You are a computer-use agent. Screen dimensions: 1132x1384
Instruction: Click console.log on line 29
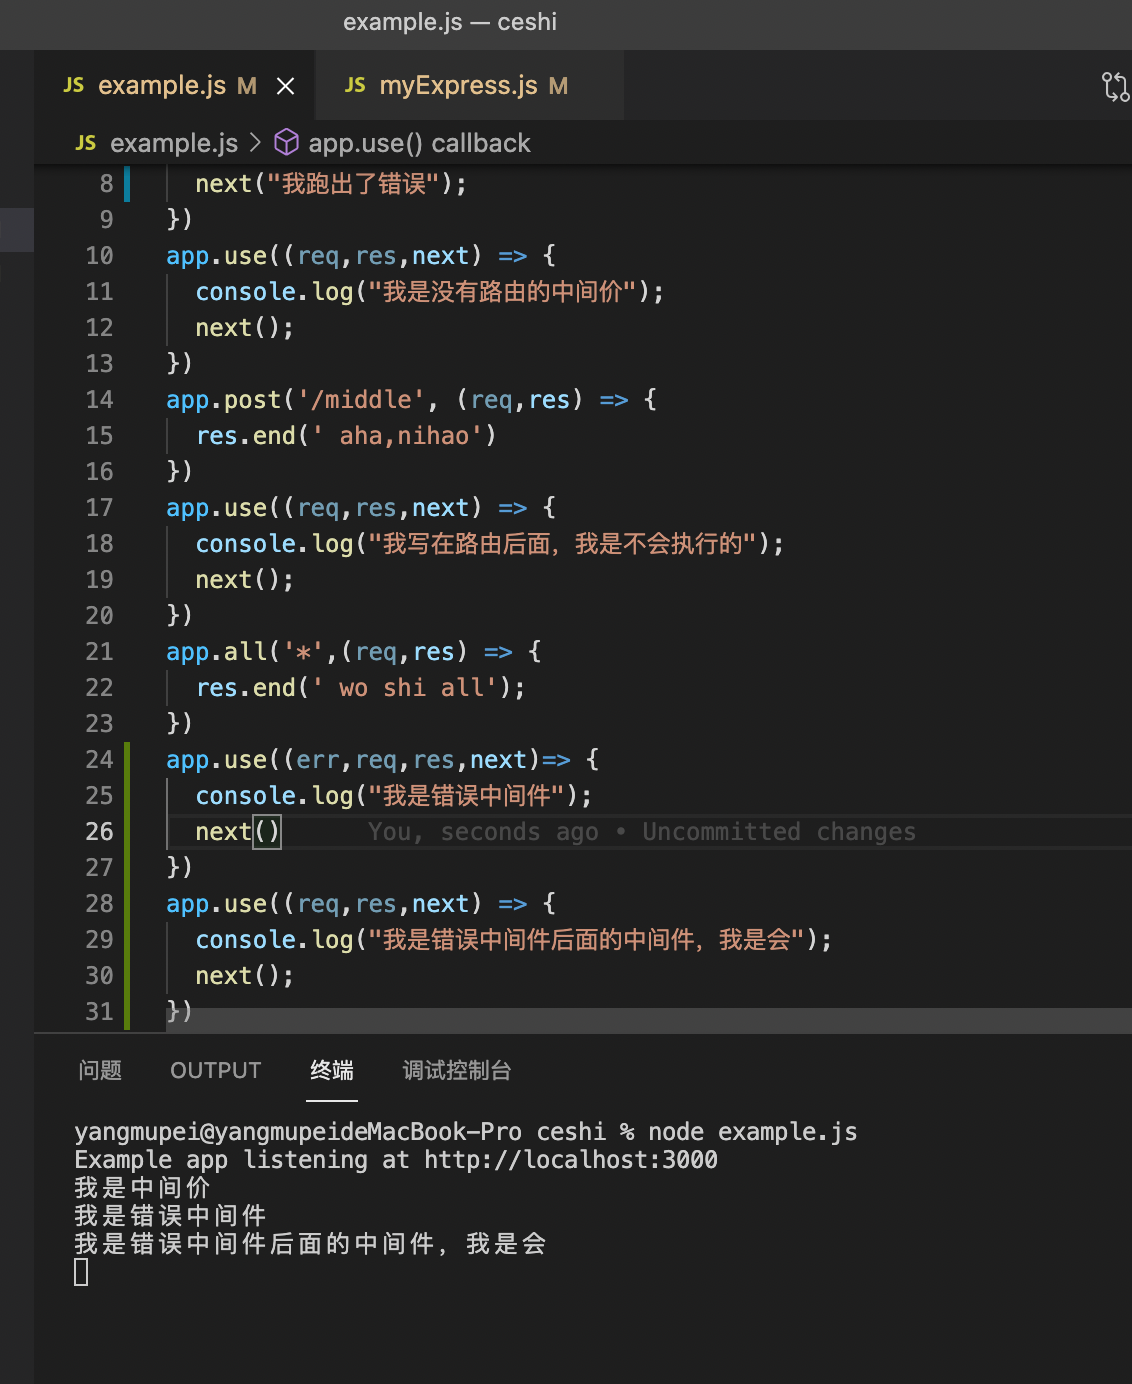click(x=275, y=940)
